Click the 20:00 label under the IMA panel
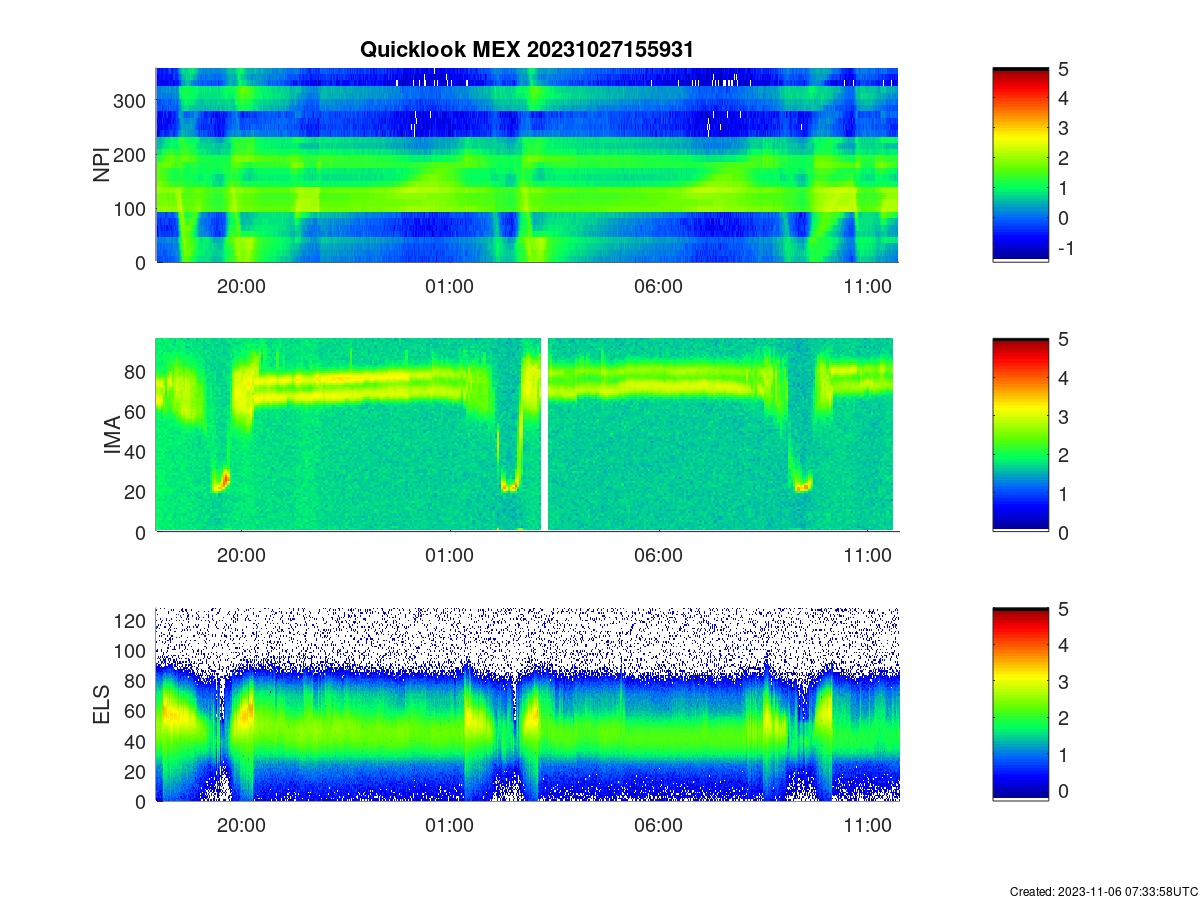Image resolution: width=1200 pixels, height=900 pixels. coord(241,556)
